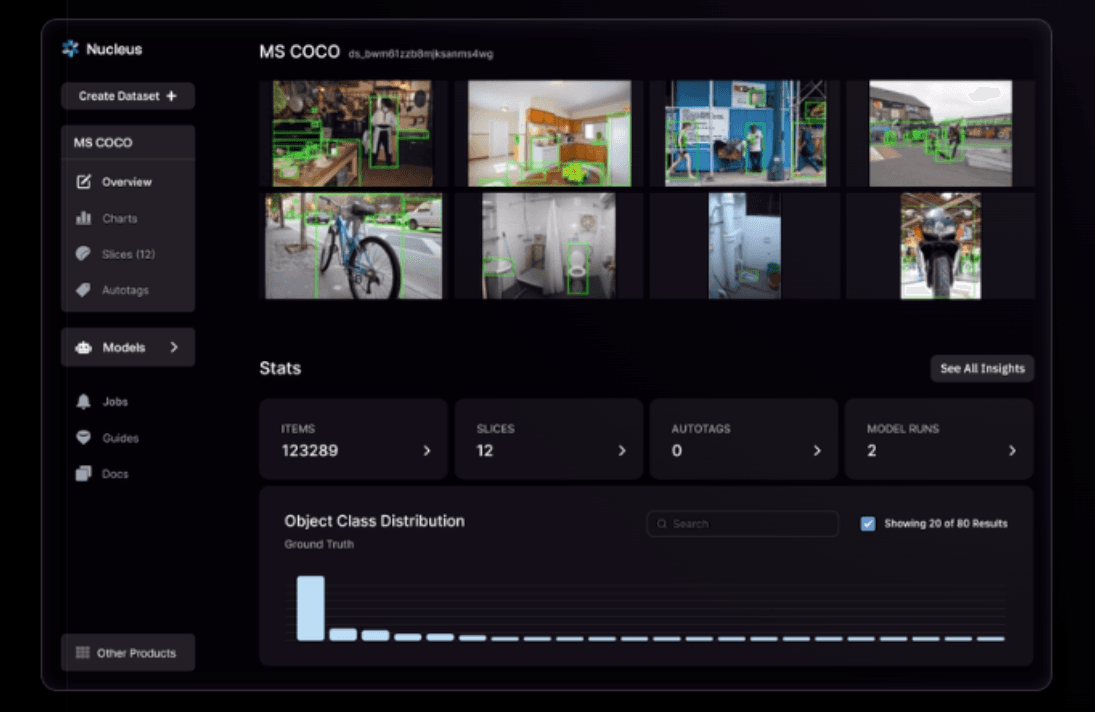The height and width of the screenshot is (712, 1095).
Task: Open the SLICES stat card chevron
Action: click(x=622, y=451)
